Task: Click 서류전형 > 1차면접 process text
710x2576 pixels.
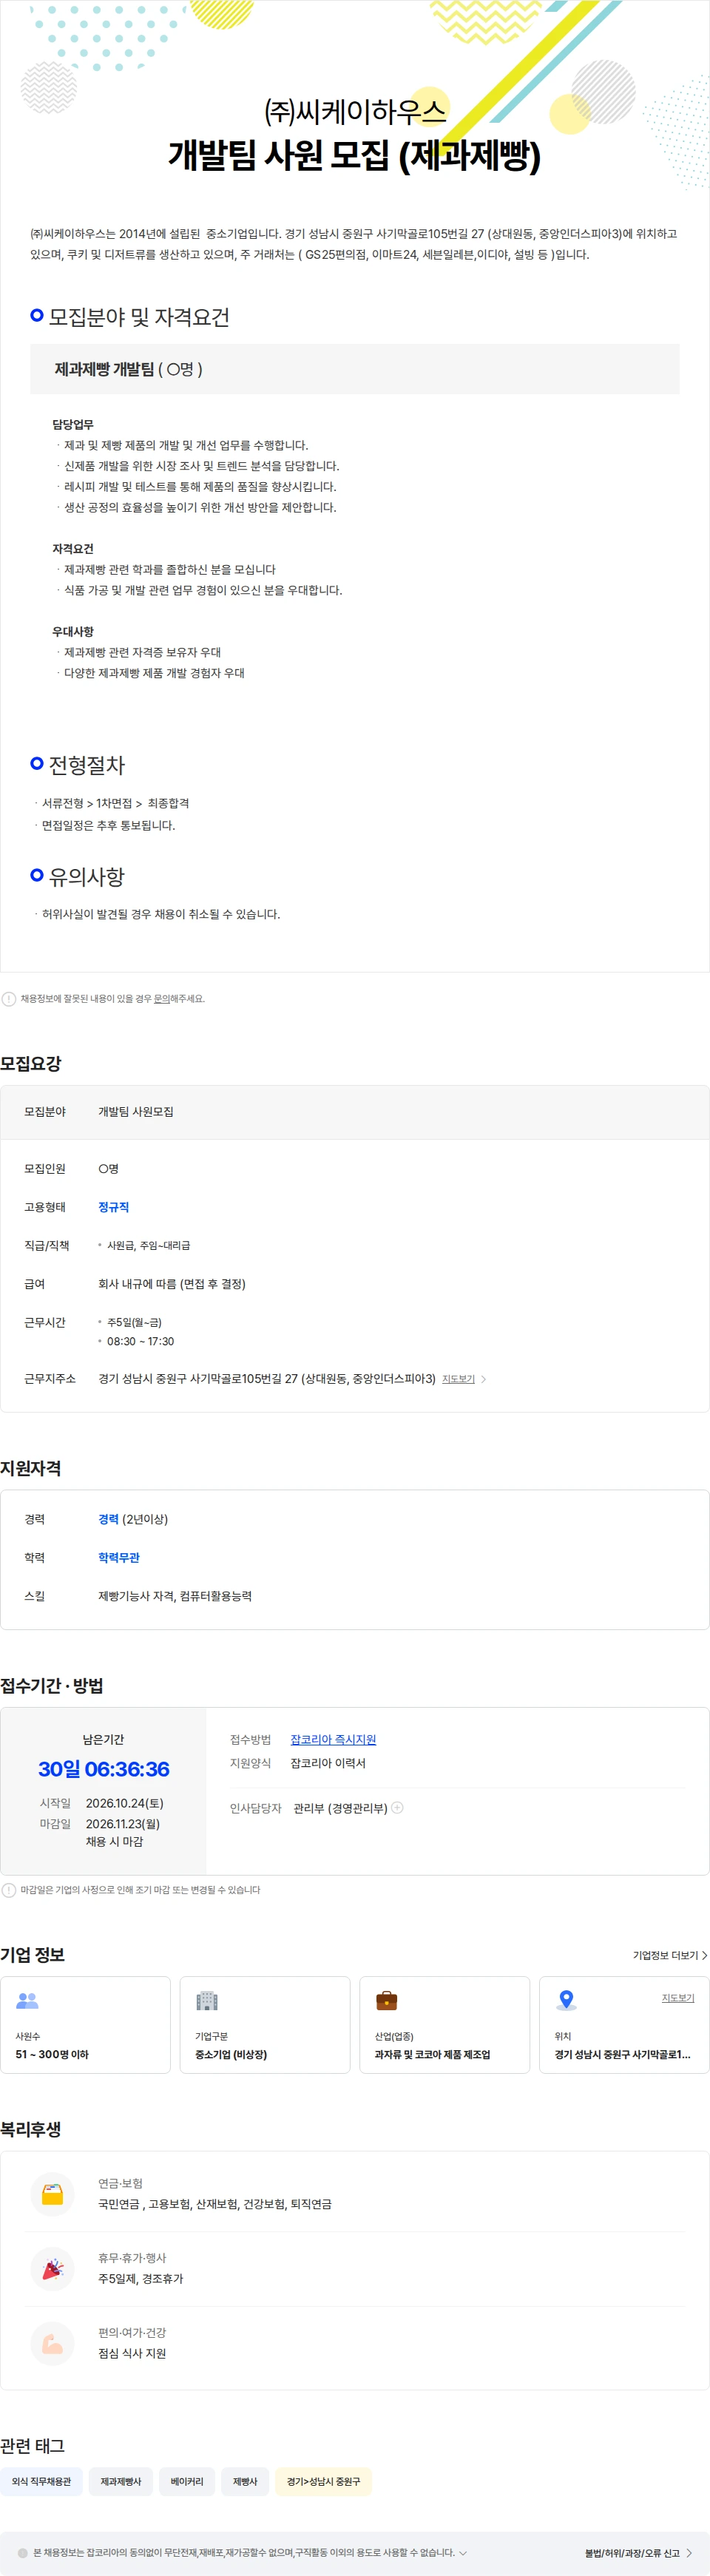Action: (x=116, y=803)
